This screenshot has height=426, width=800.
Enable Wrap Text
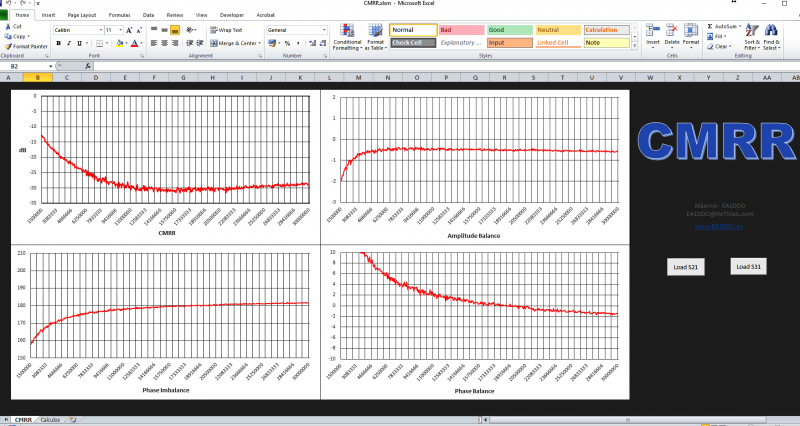227,30
